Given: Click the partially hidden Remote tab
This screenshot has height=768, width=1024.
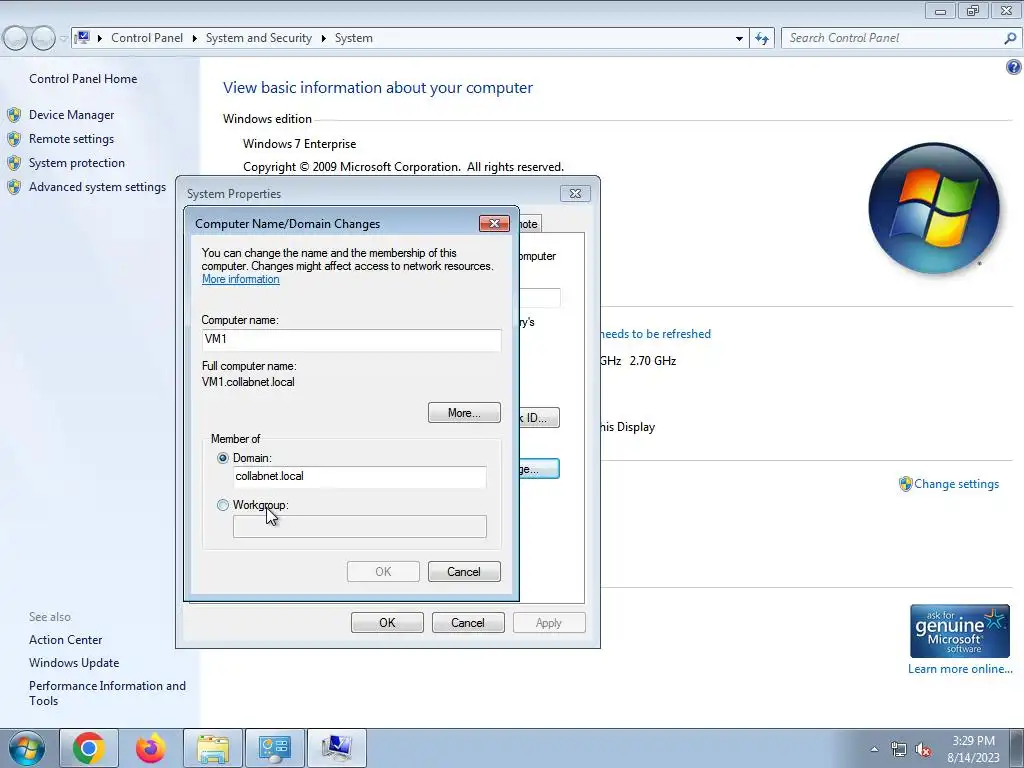Looking at the screenshot, I should (530, 224).
